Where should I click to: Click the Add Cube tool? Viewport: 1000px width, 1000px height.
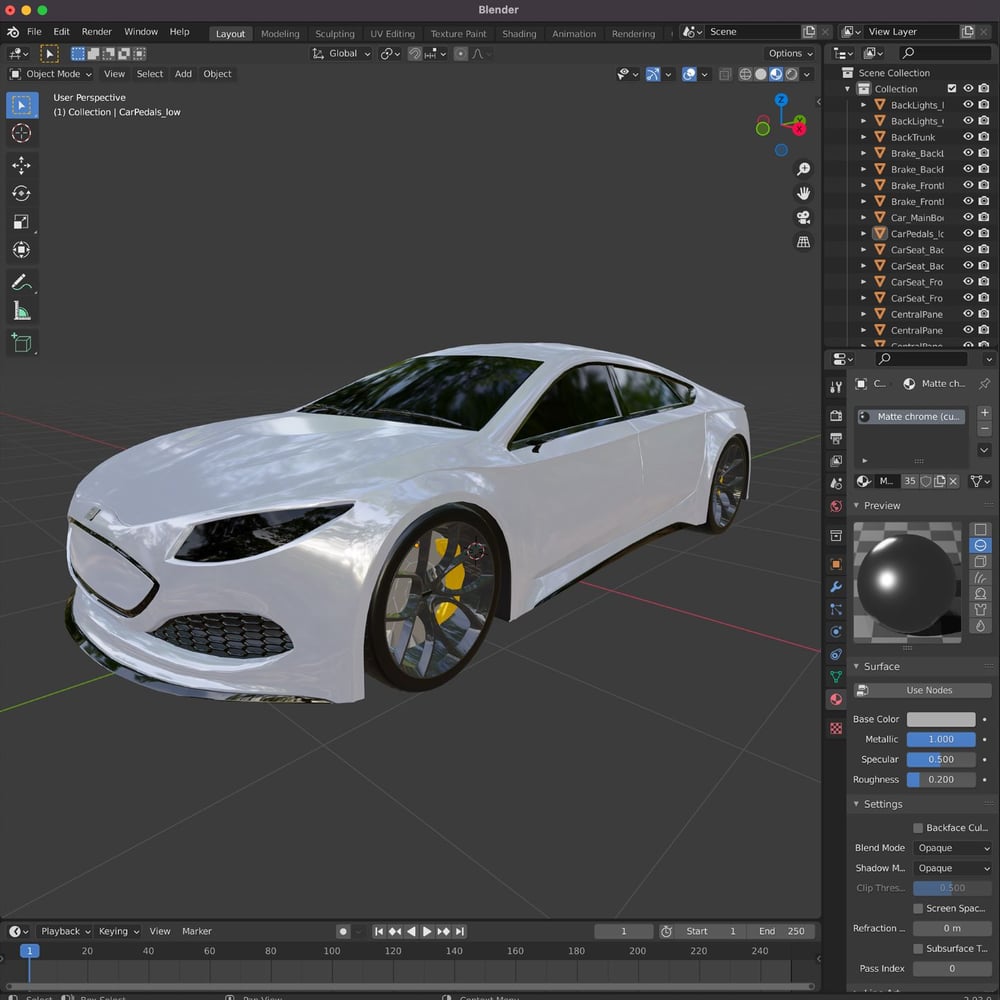21,344
